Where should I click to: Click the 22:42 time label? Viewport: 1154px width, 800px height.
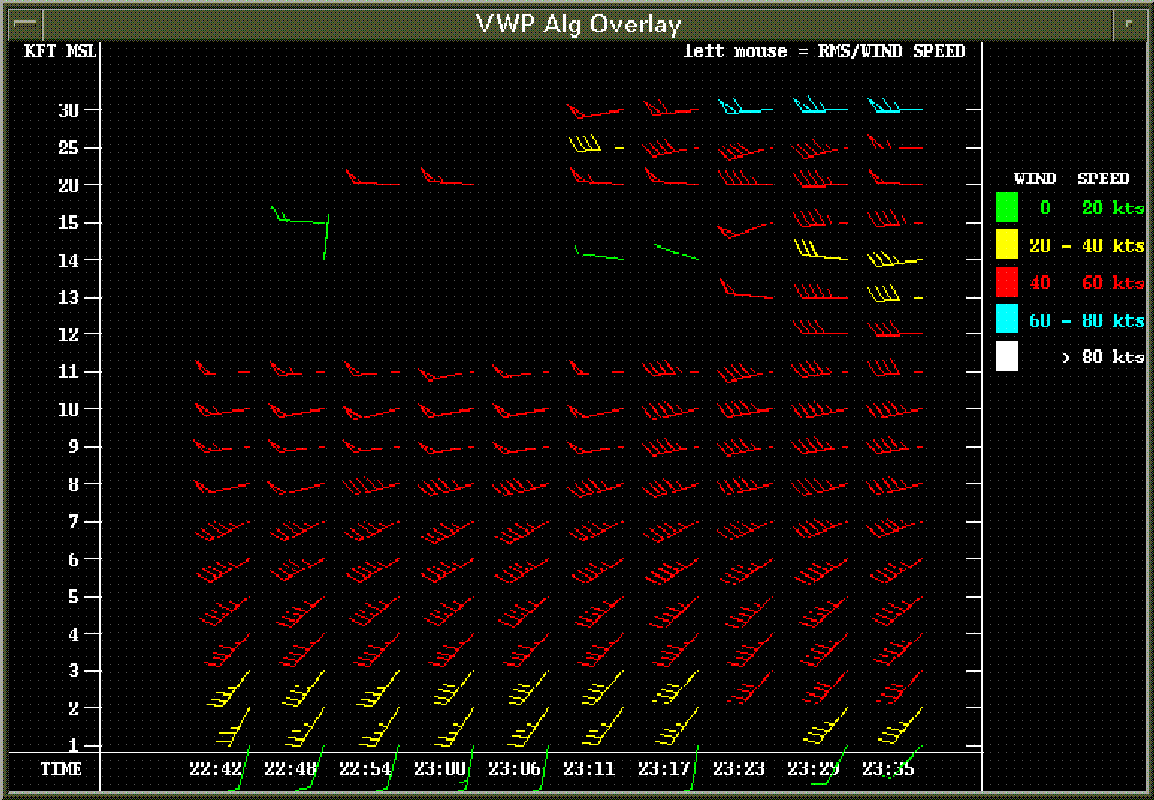click(x=215, y=769)
